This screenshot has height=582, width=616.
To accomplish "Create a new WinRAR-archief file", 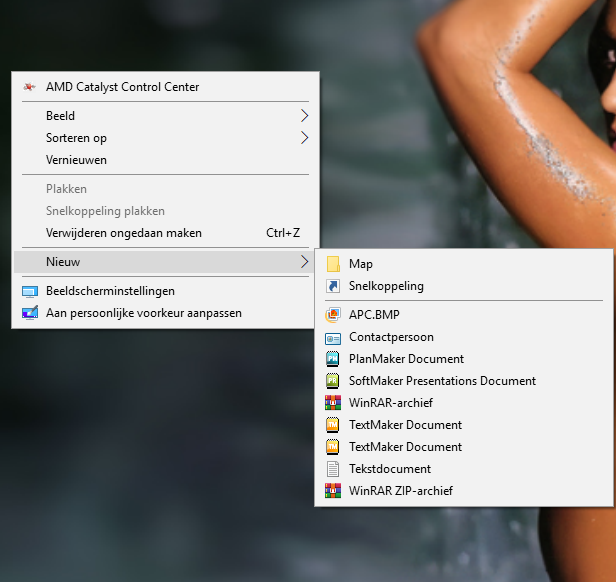I will 392,403.
